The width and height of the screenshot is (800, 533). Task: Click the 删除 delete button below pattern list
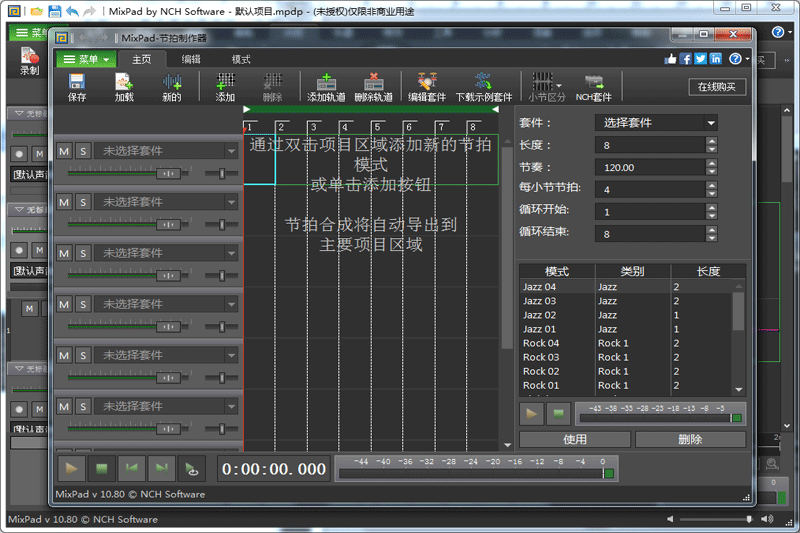pyautogui.click(x=690, y=439)
